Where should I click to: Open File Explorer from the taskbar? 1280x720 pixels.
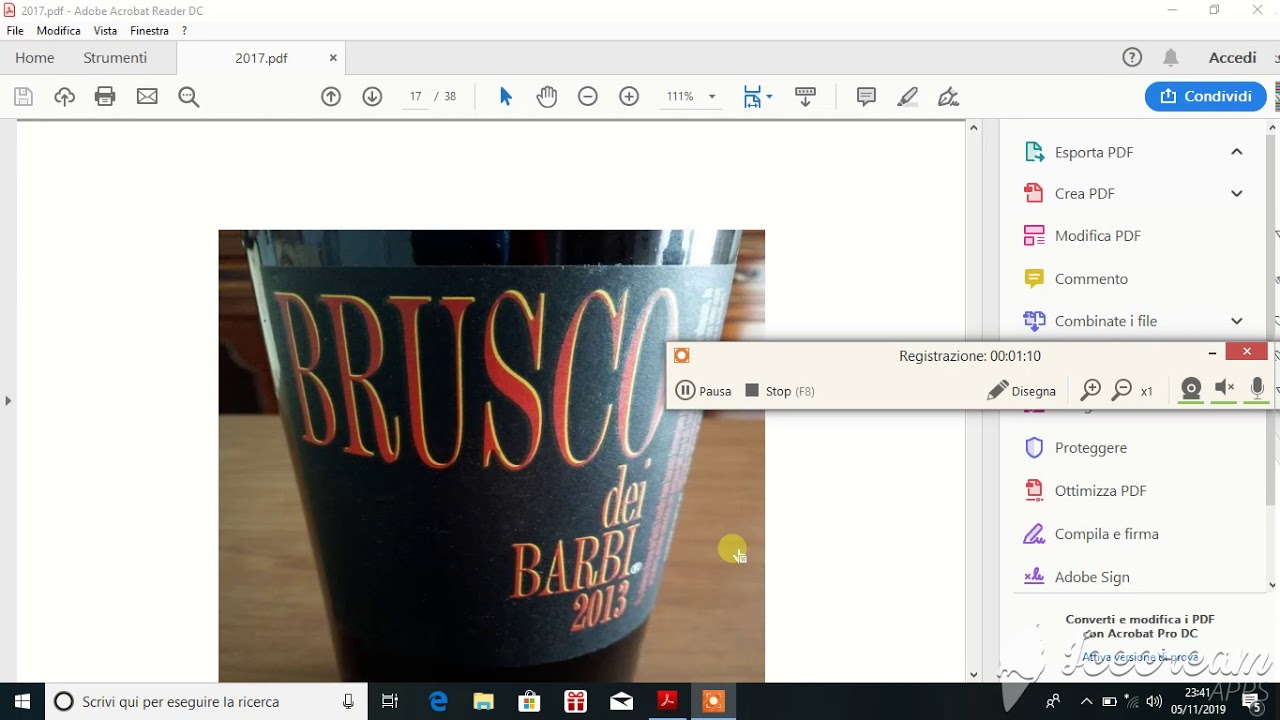tap(483, 702)
